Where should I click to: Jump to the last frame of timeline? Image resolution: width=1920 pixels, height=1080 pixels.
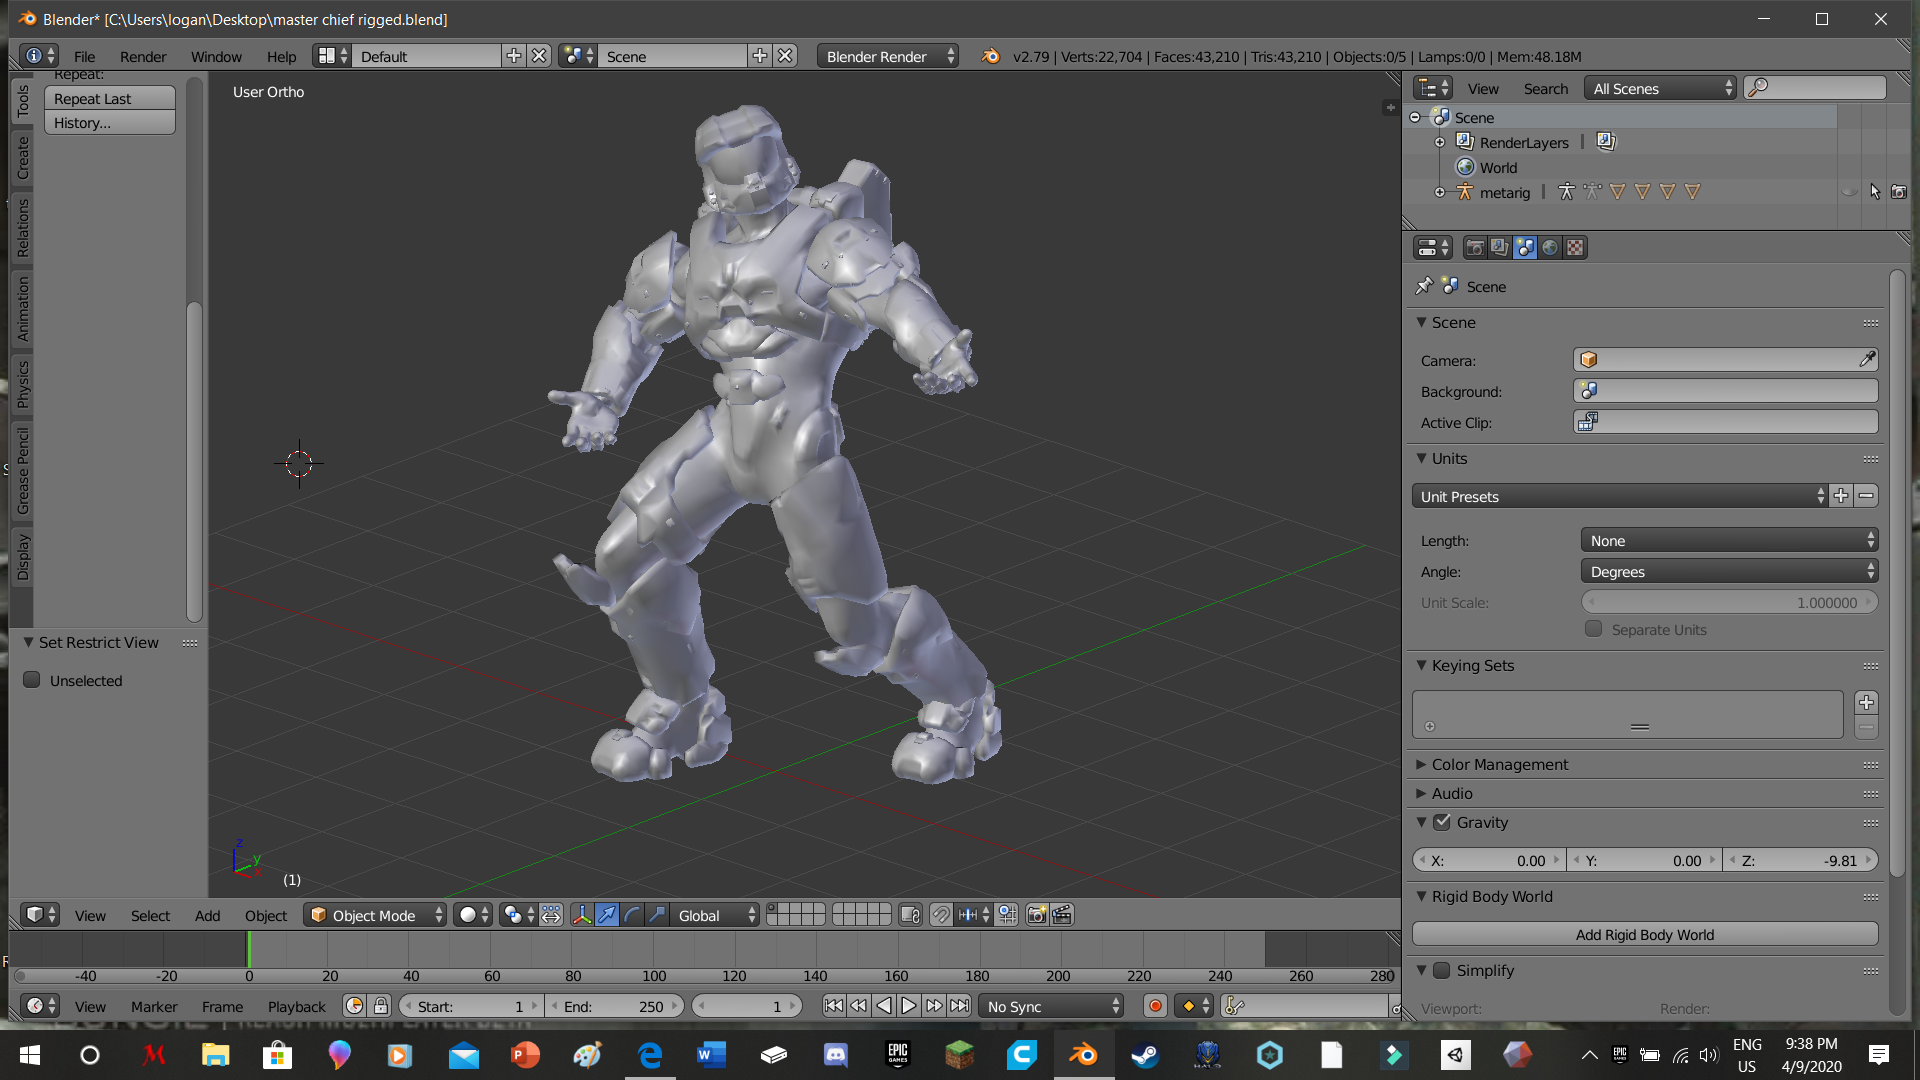tap(959, 1006)
